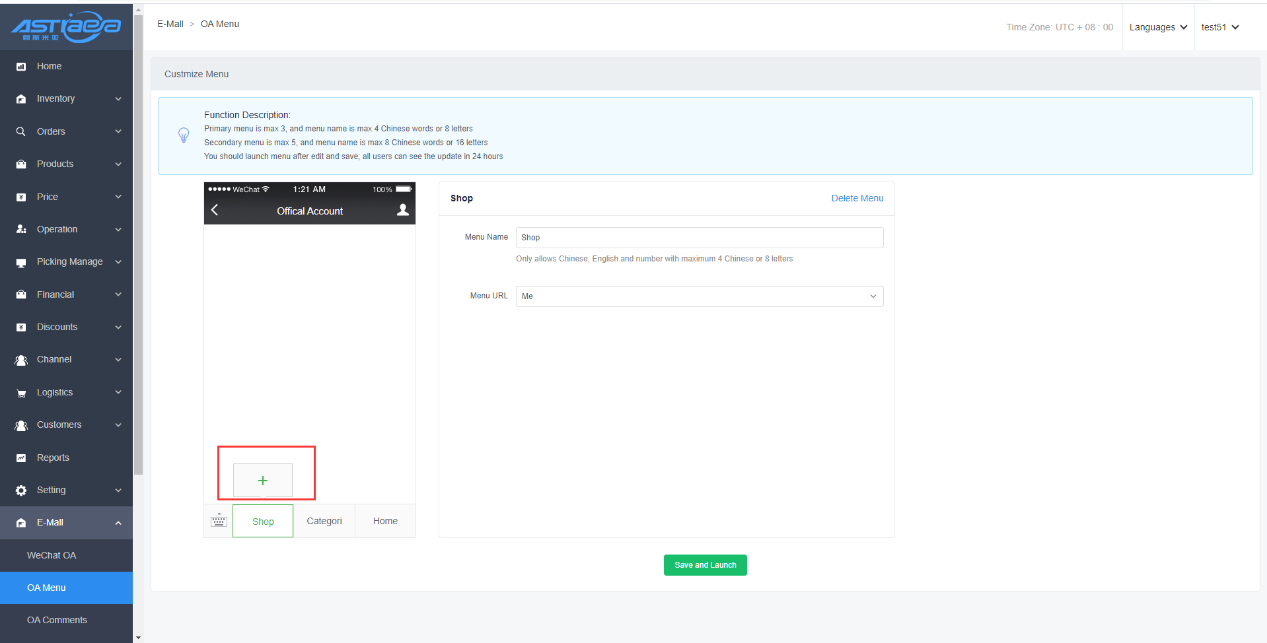
Task: Collapse the E-Mall sidebar section
Action: click(x=66, y=523)
